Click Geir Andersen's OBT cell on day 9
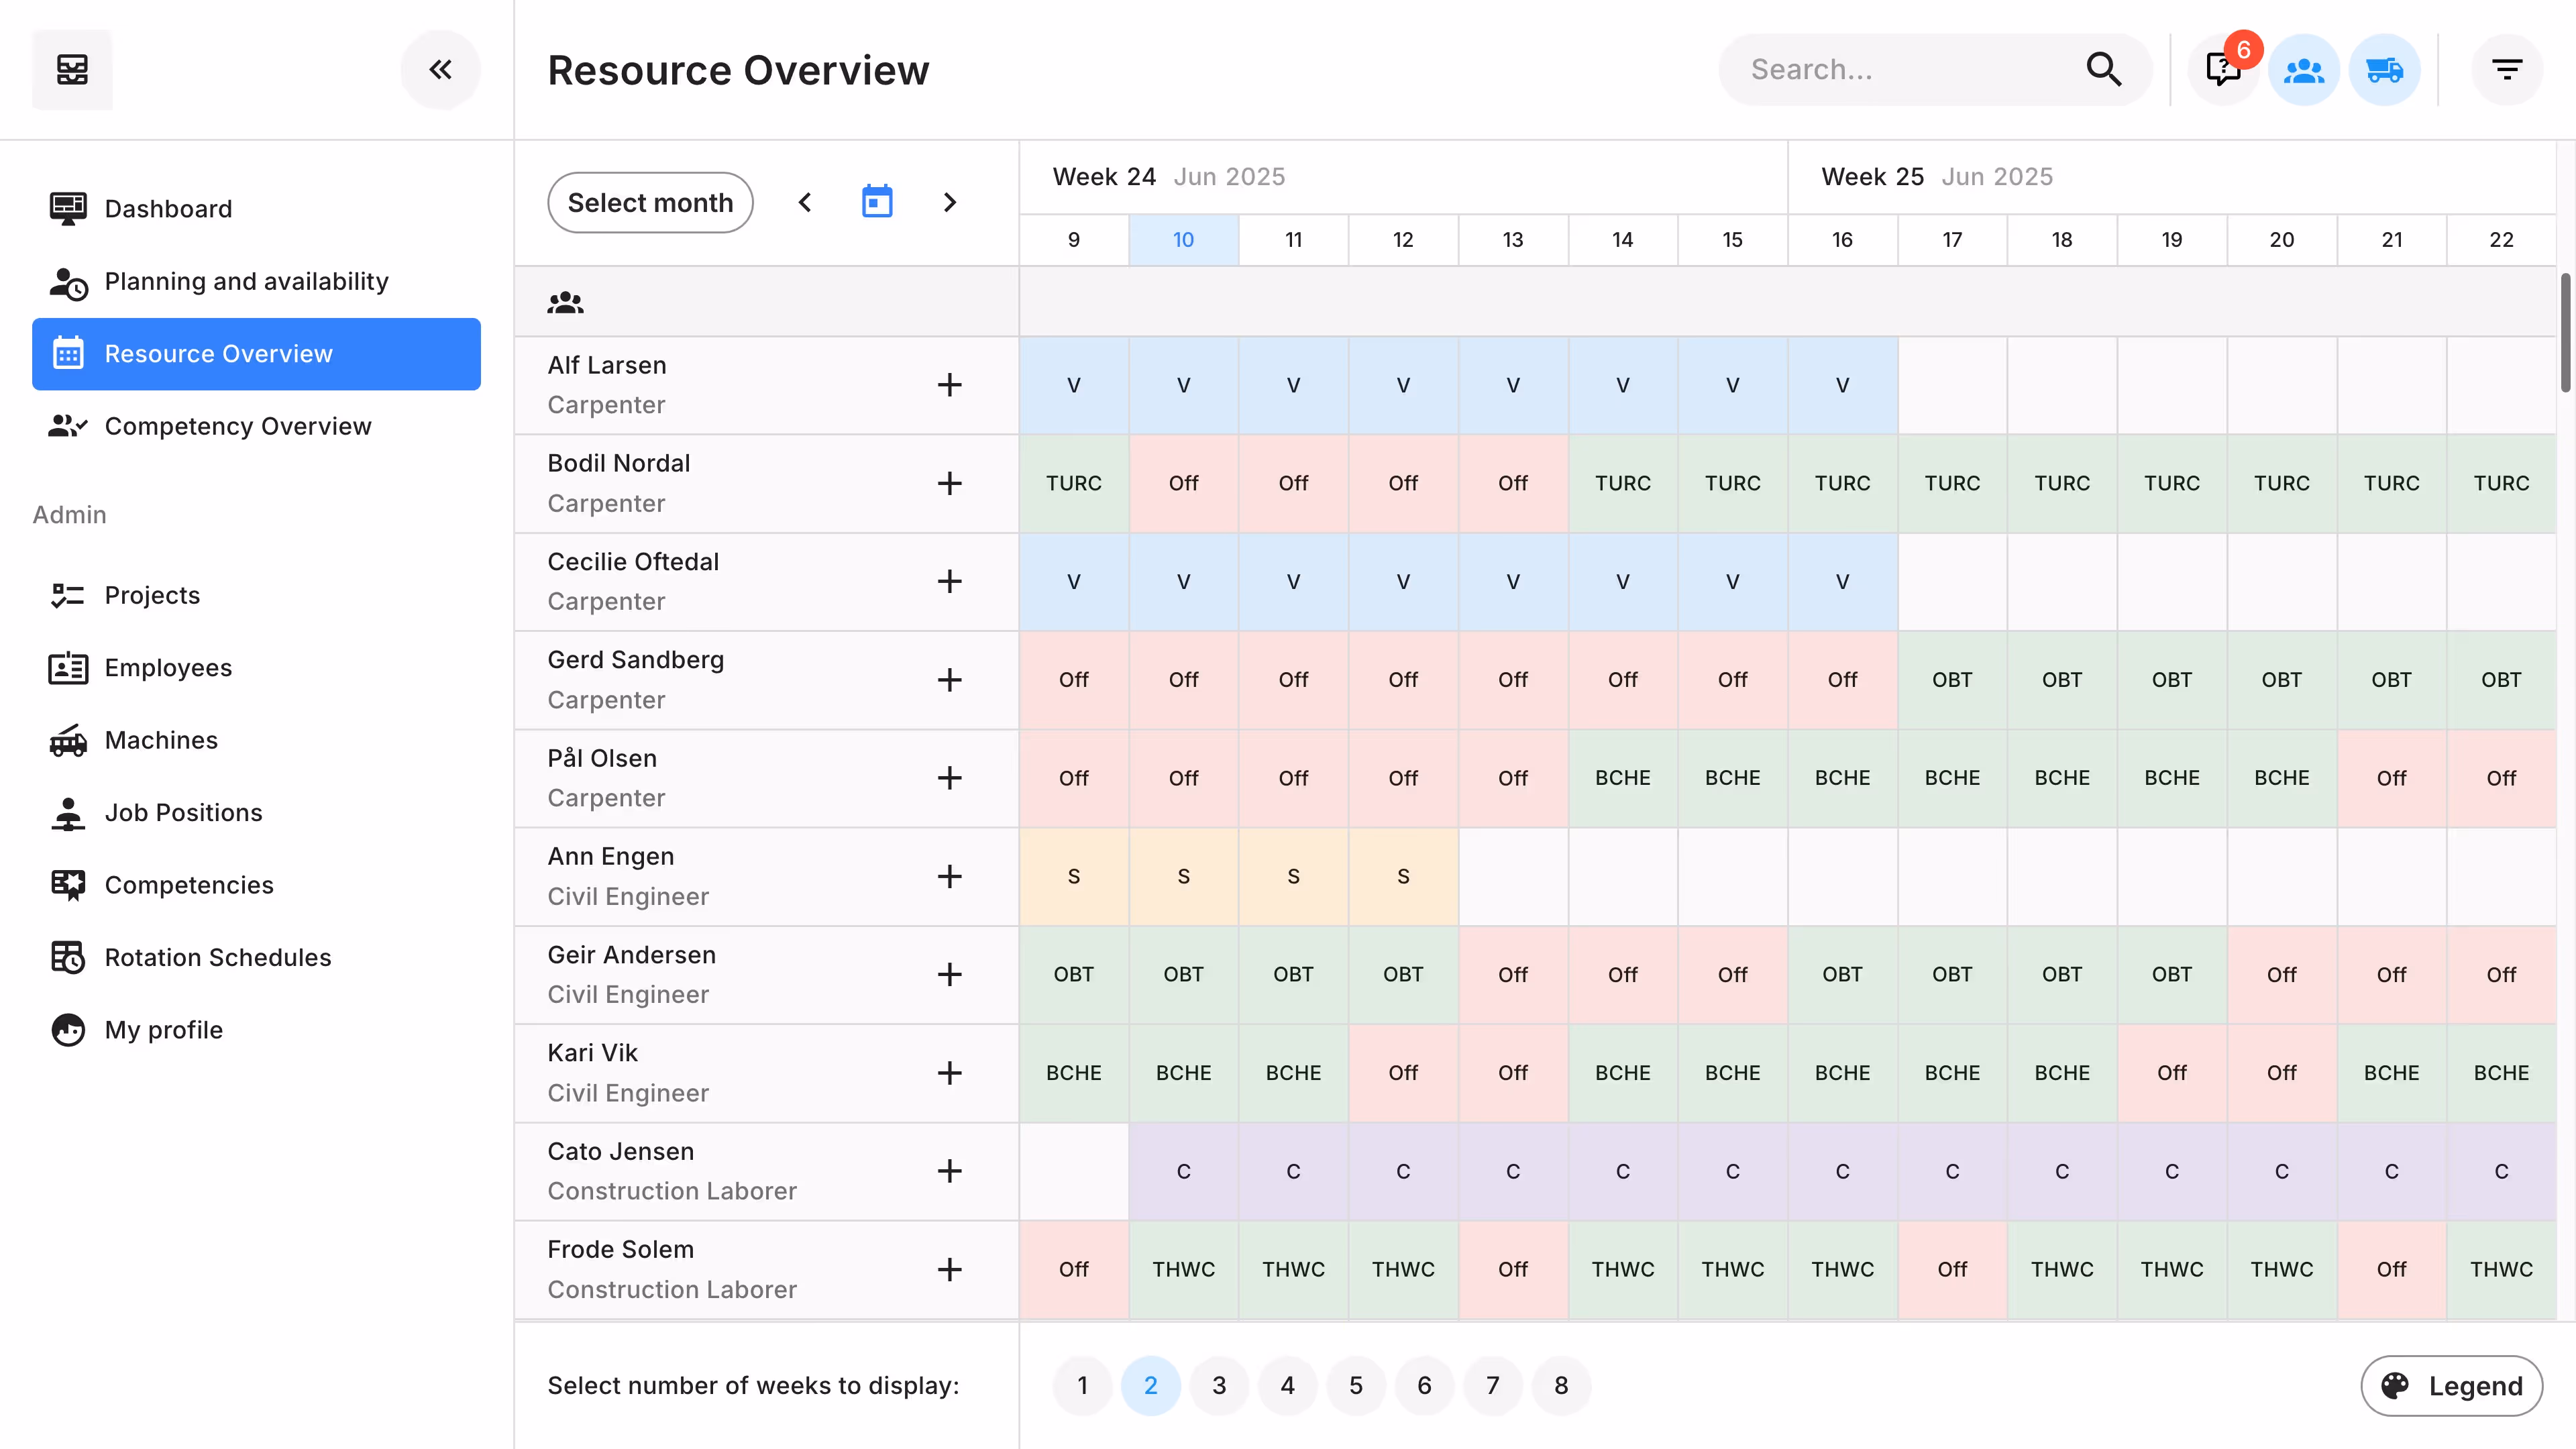The width and height of the screenshot is (2576, 1449). 1073,974
